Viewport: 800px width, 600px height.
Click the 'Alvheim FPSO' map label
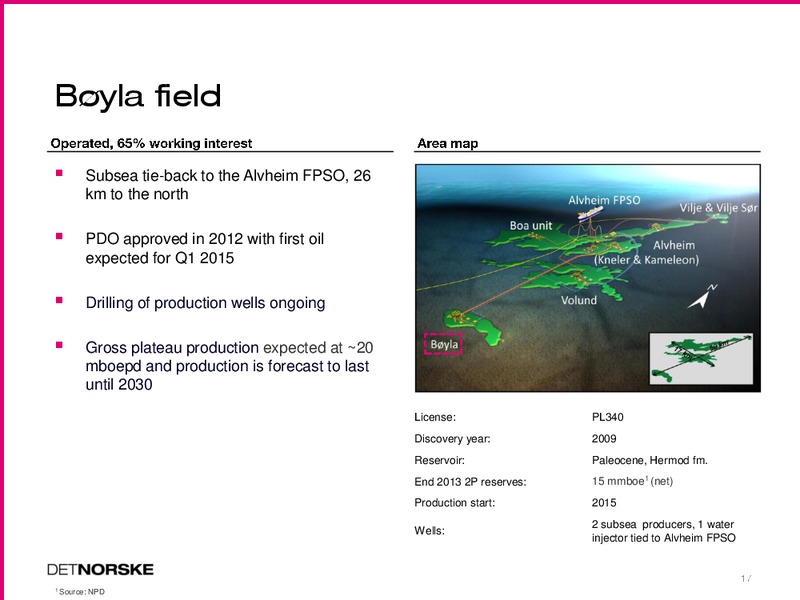(x=604, y=200)
